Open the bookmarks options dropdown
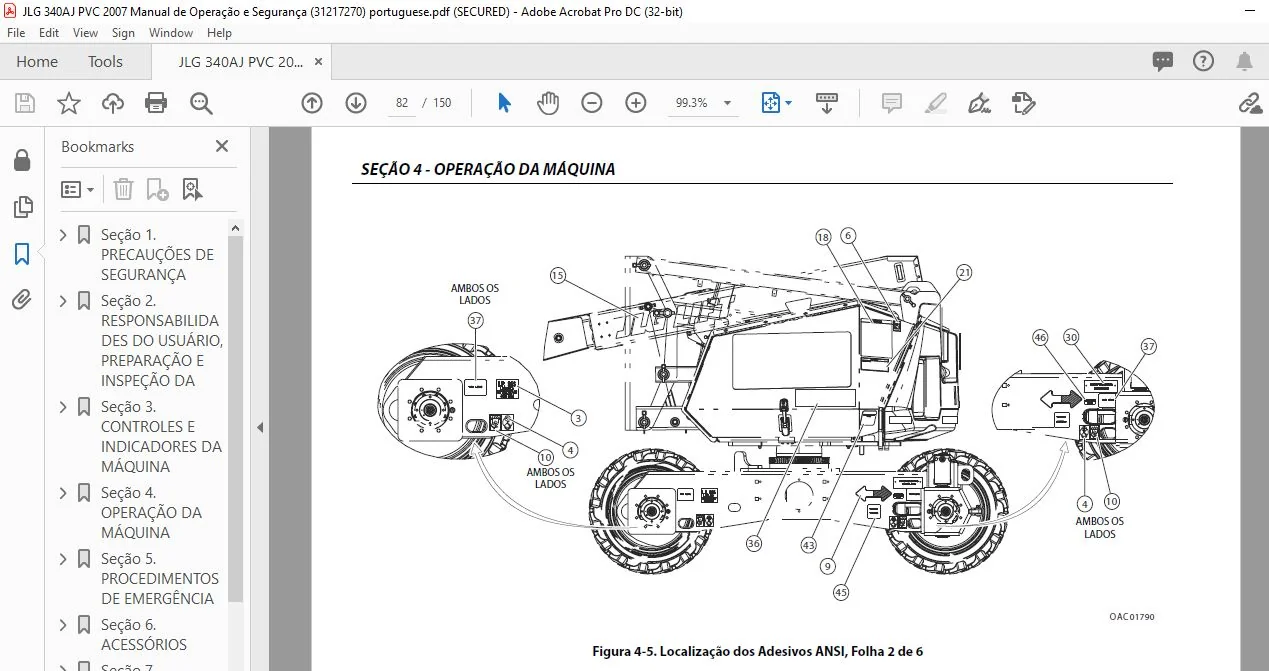The image size is (1269, 671). pos(78,189)
